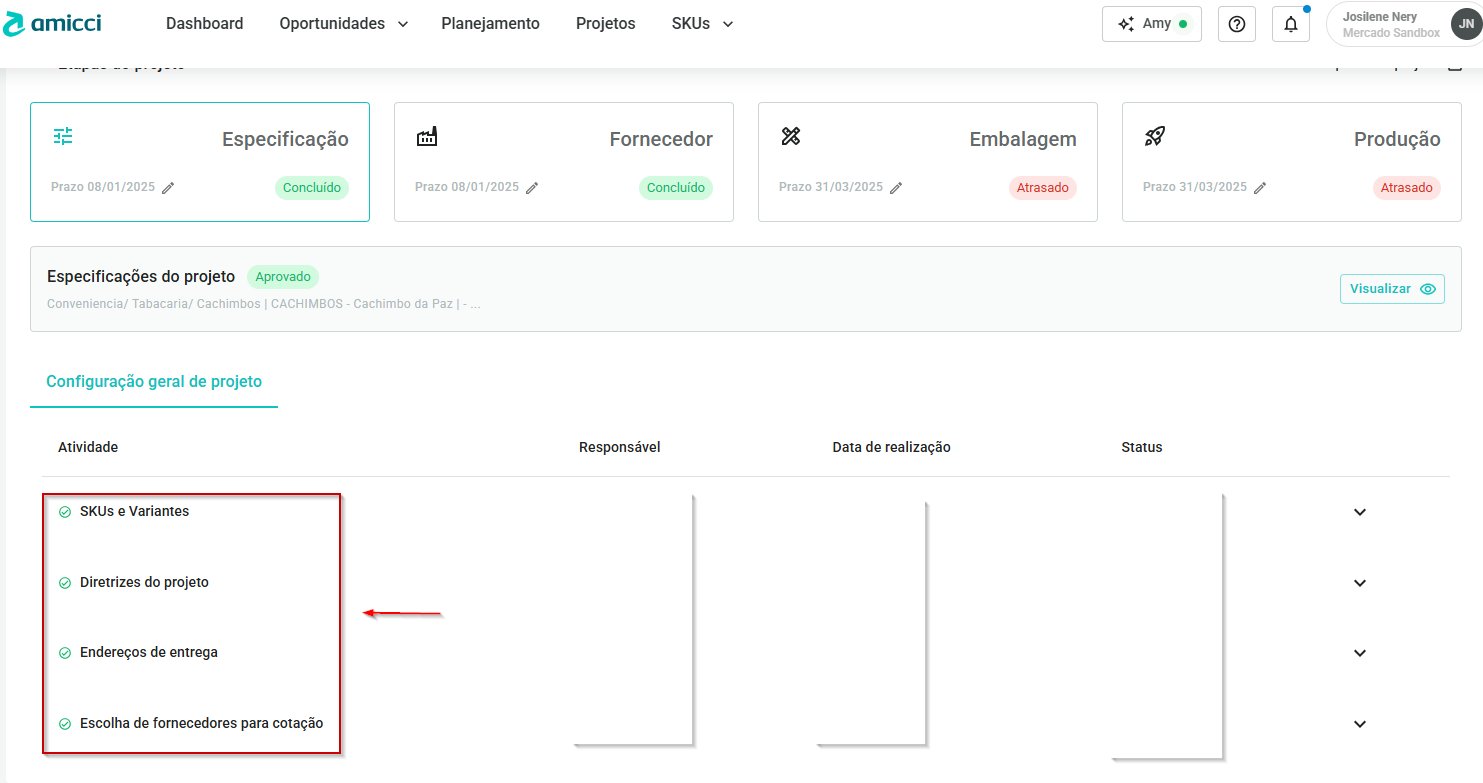Click the Fornecedor factory icon
The image size is (1483, 783).
(x=427, y=137)
